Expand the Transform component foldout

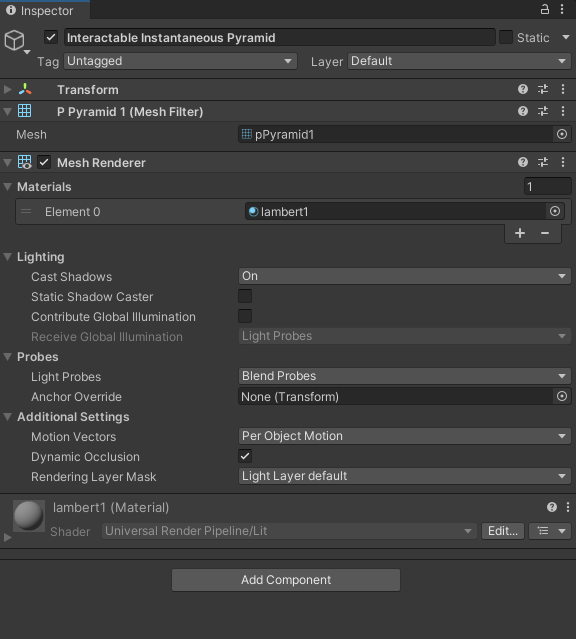tap(8, 89)
